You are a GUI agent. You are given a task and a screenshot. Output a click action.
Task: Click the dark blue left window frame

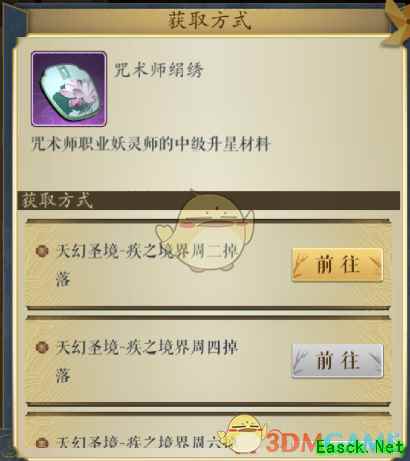tap(7, 233)
